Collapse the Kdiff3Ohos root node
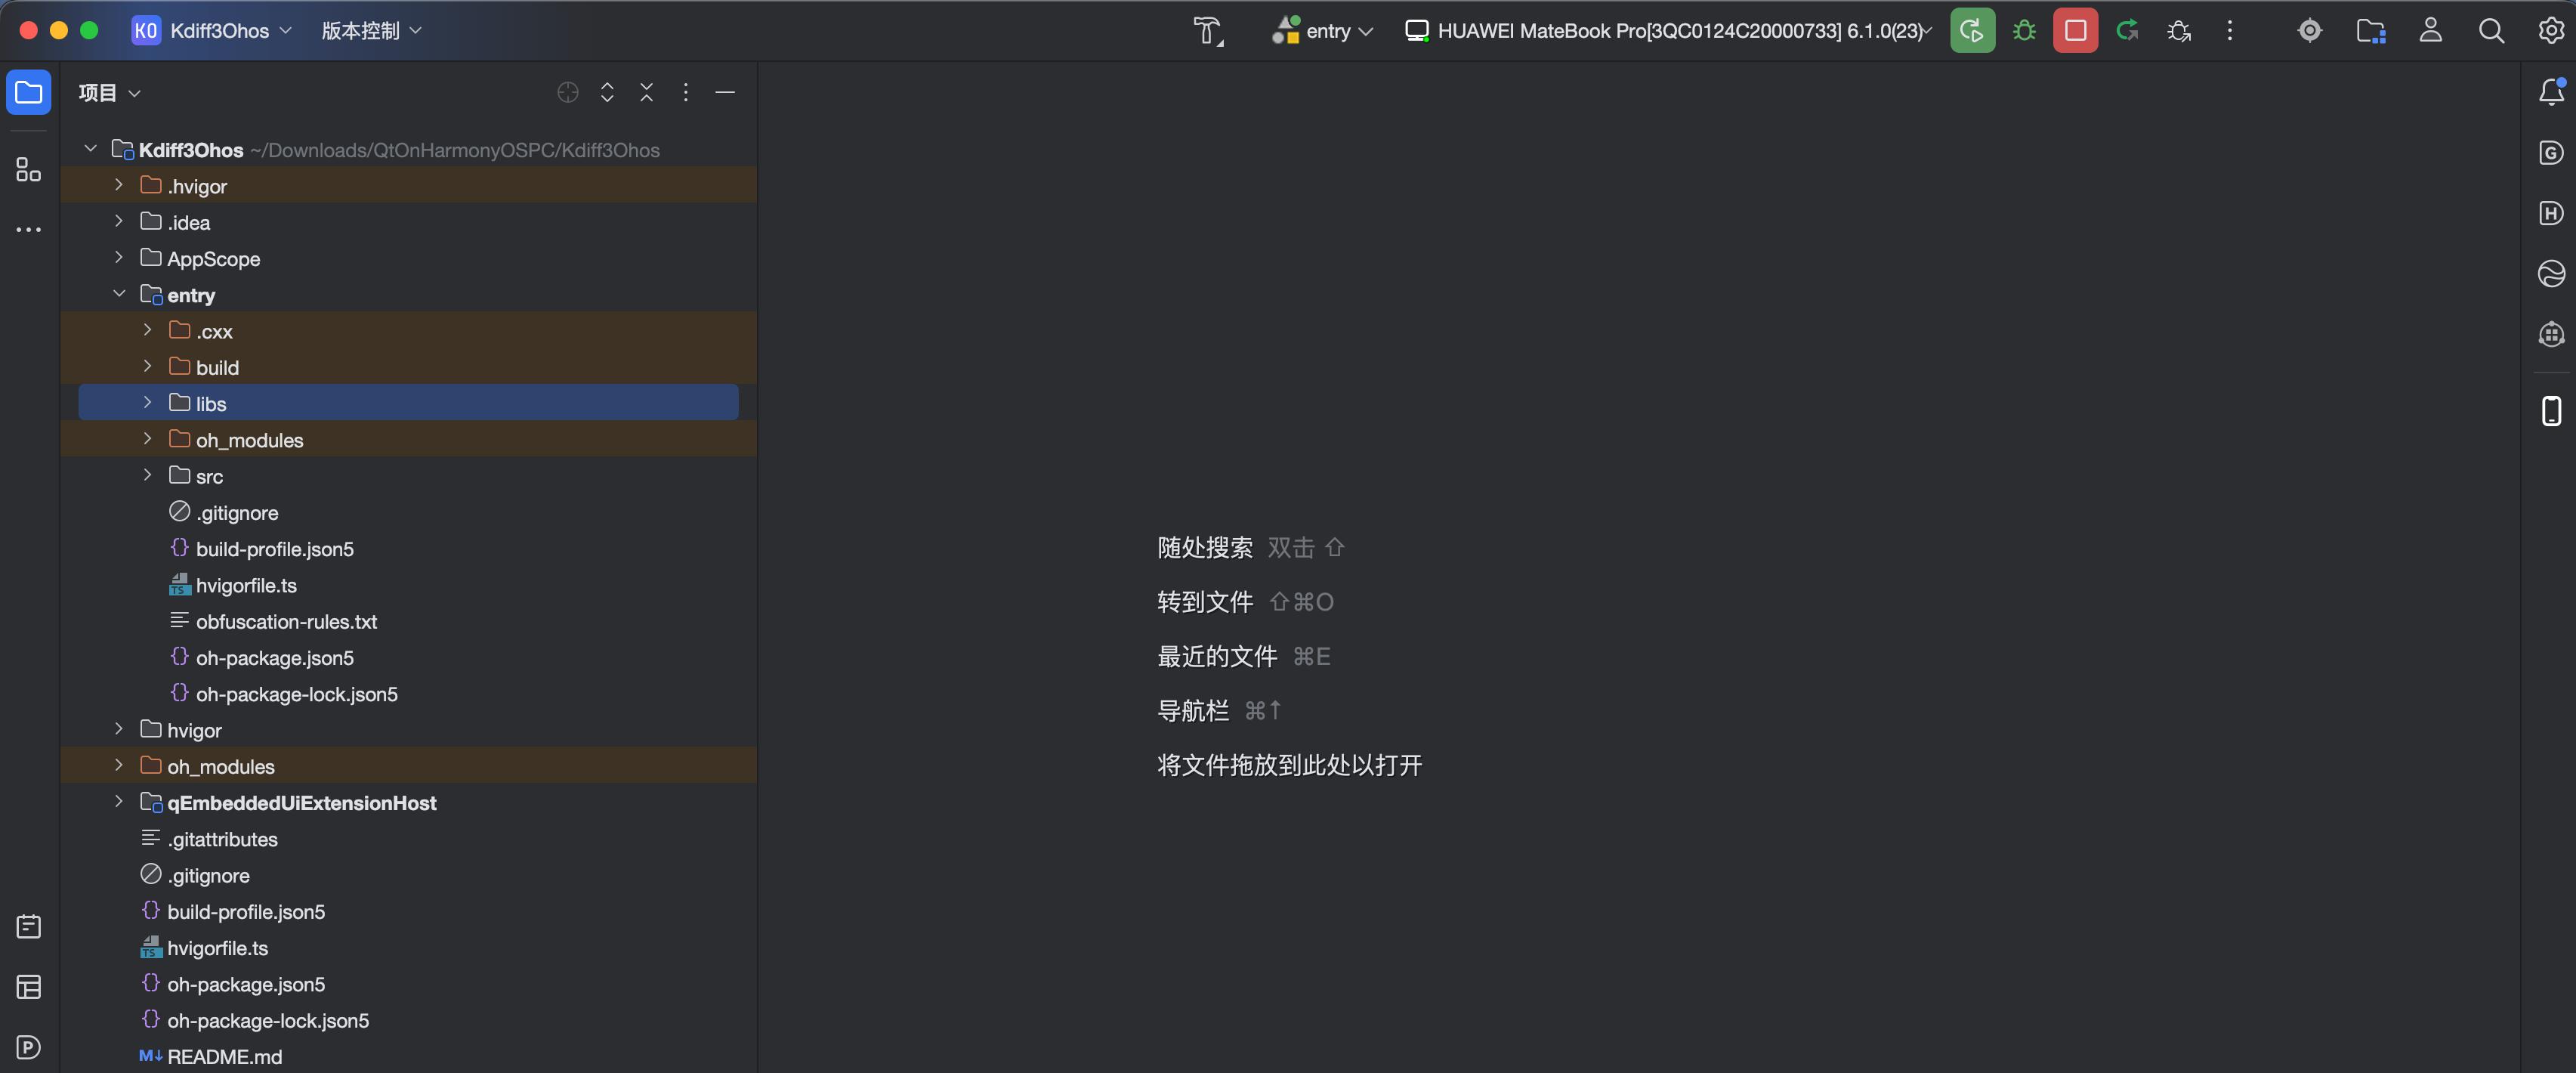This screenshot has width=2576, height=1073. 90,149
